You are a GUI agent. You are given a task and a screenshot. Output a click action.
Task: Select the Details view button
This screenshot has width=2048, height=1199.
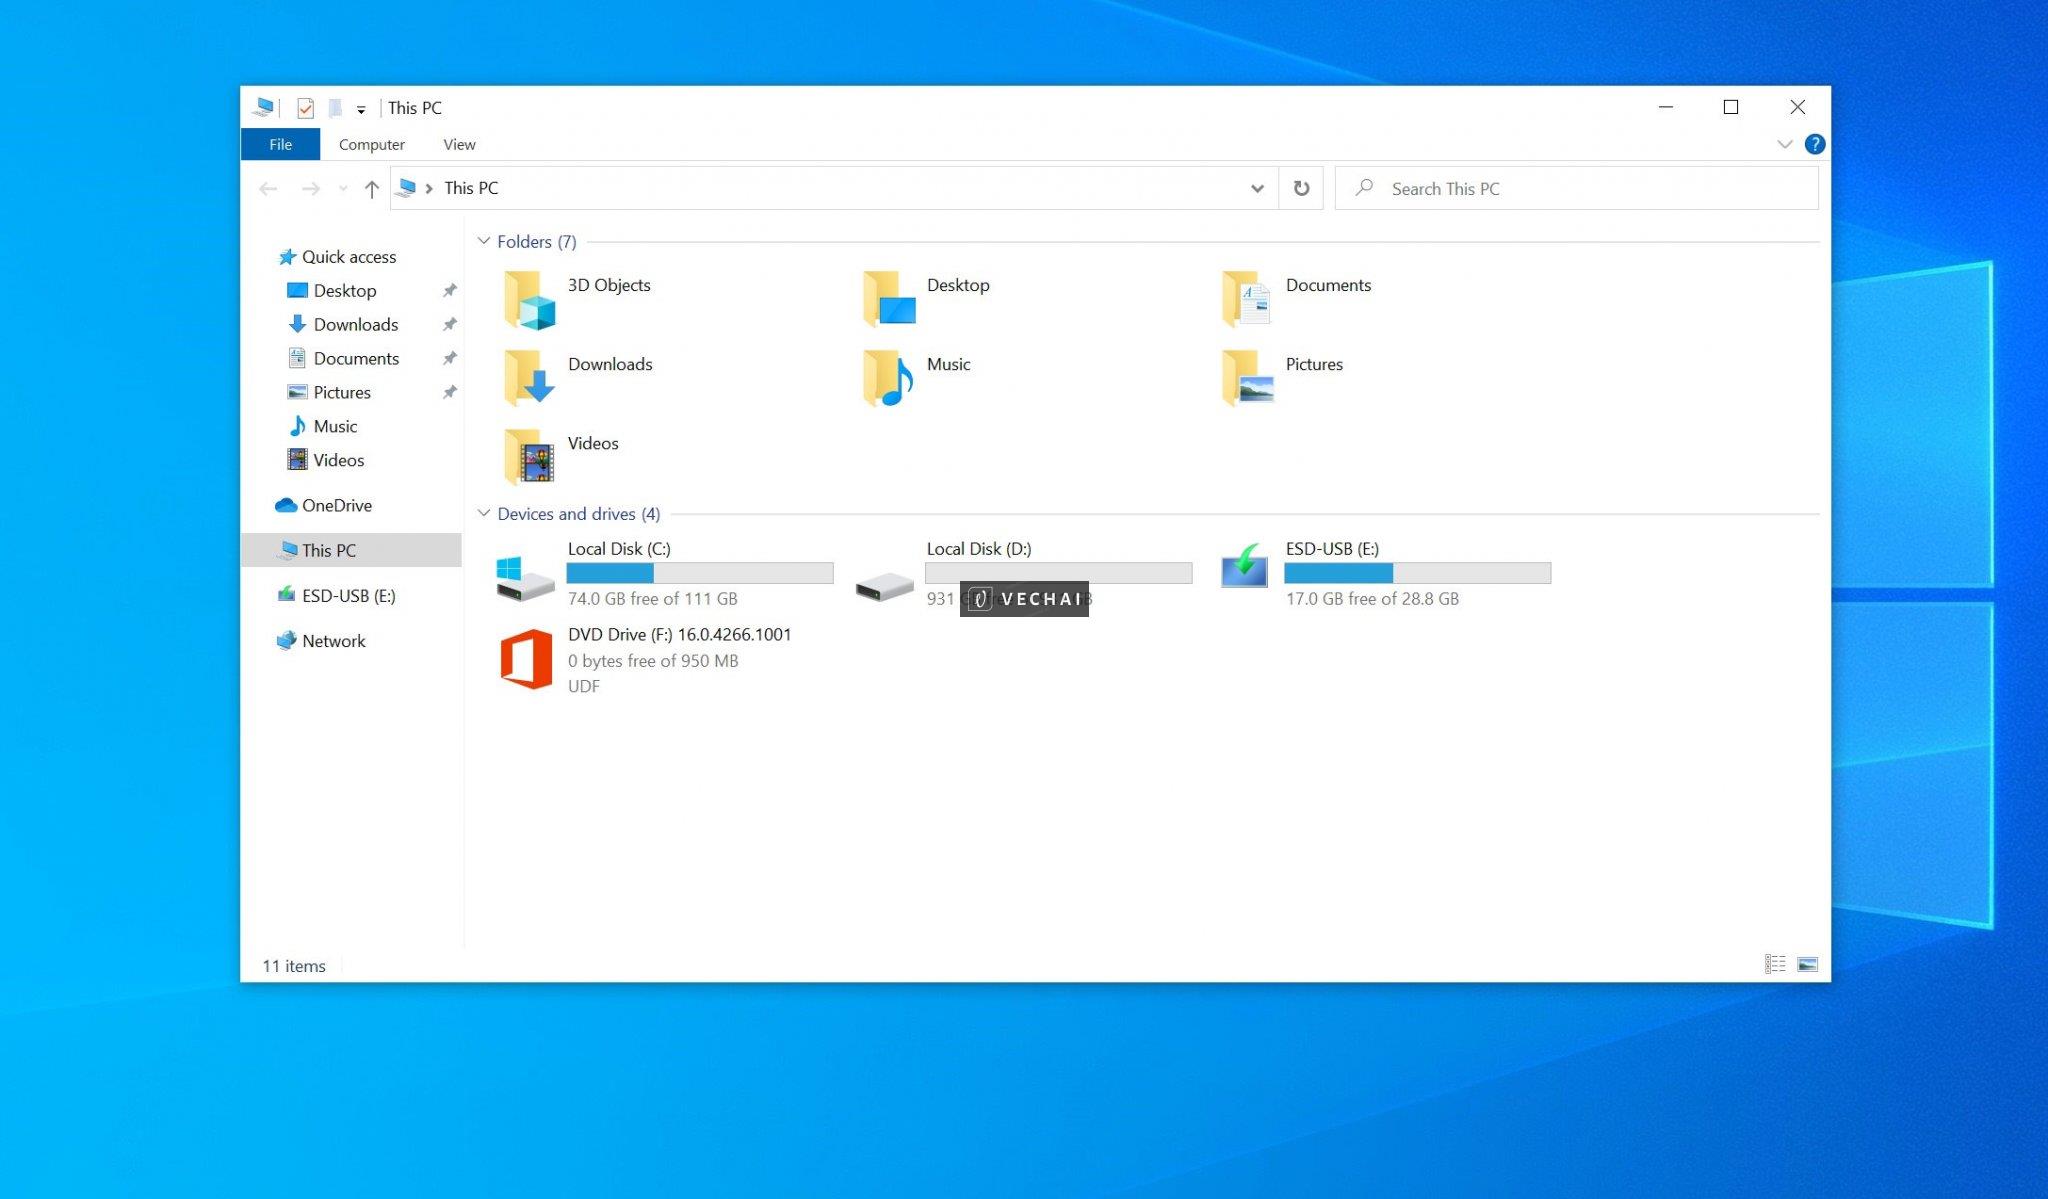[x=1774, y=963]
